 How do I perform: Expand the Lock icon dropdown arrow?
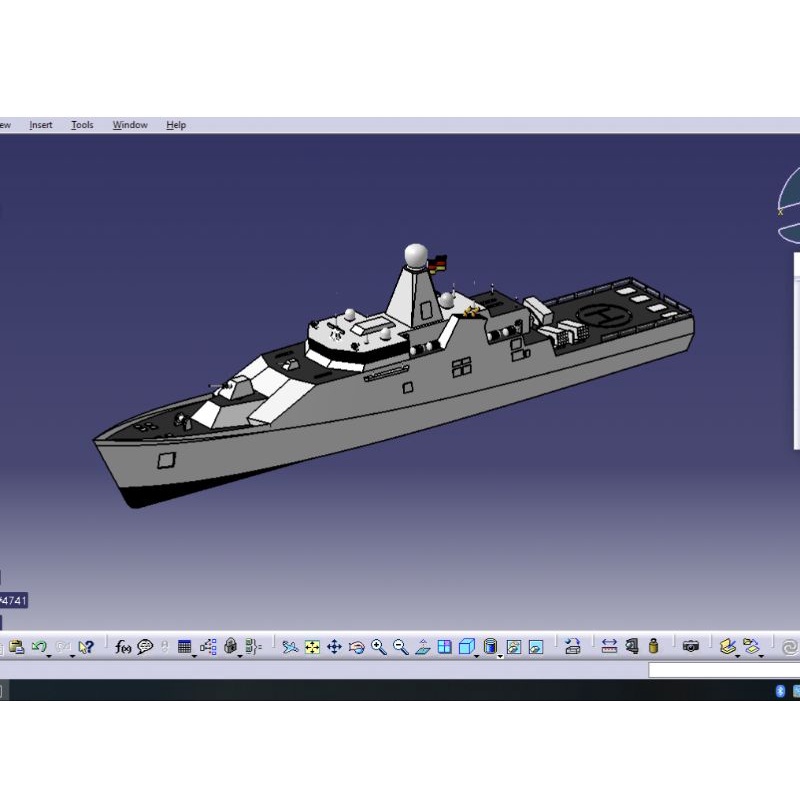[240, 656]
